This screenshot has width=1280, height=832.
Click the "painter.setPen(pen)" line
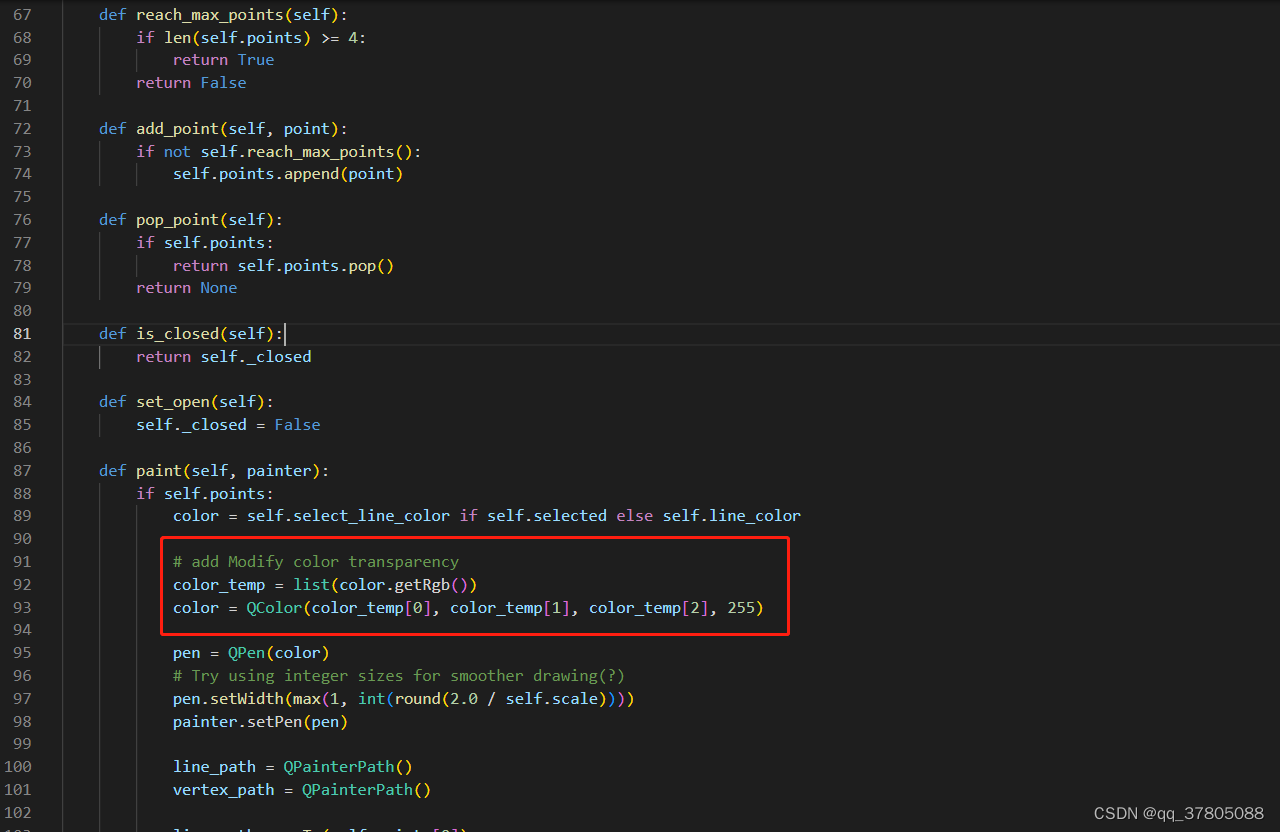(260, 722)
